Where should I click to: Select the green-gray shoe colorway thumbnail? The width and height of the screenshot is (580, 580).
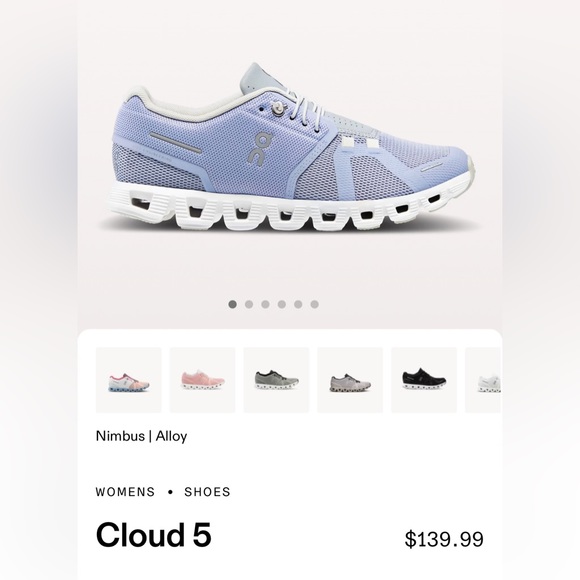[276, 380]
